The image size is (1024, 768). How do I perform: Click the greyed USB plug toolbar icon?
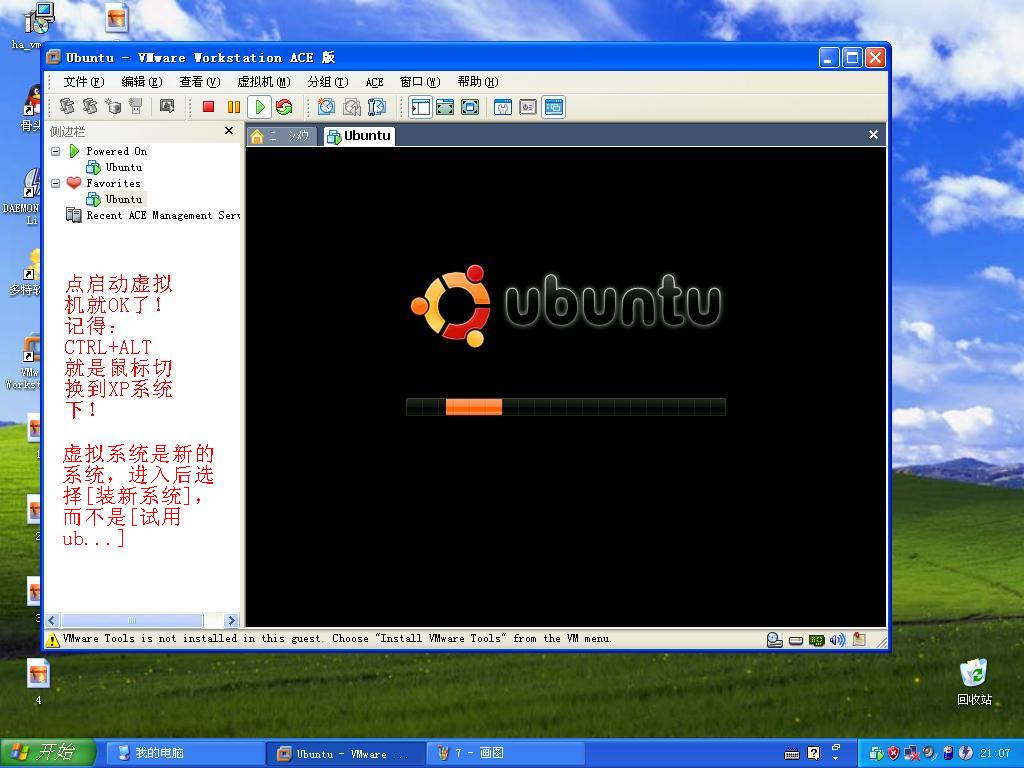click(x=136, y=106)
